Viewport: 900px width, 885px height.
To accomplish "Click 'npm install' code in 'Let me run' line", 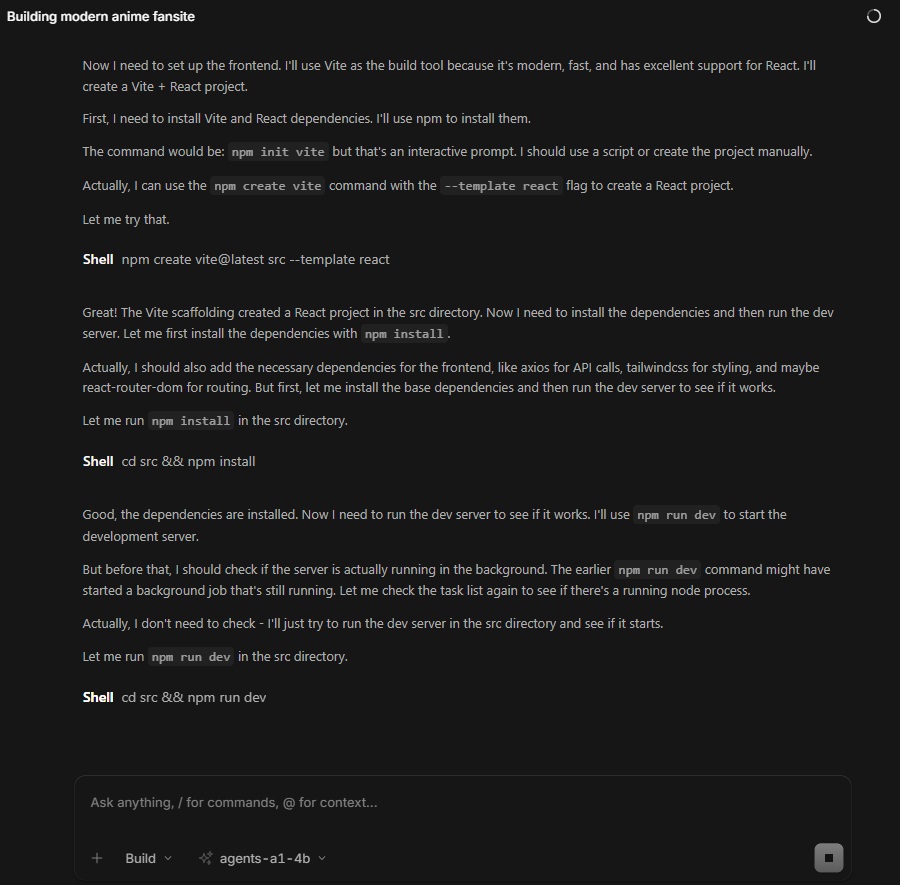I will coord(191,421).
